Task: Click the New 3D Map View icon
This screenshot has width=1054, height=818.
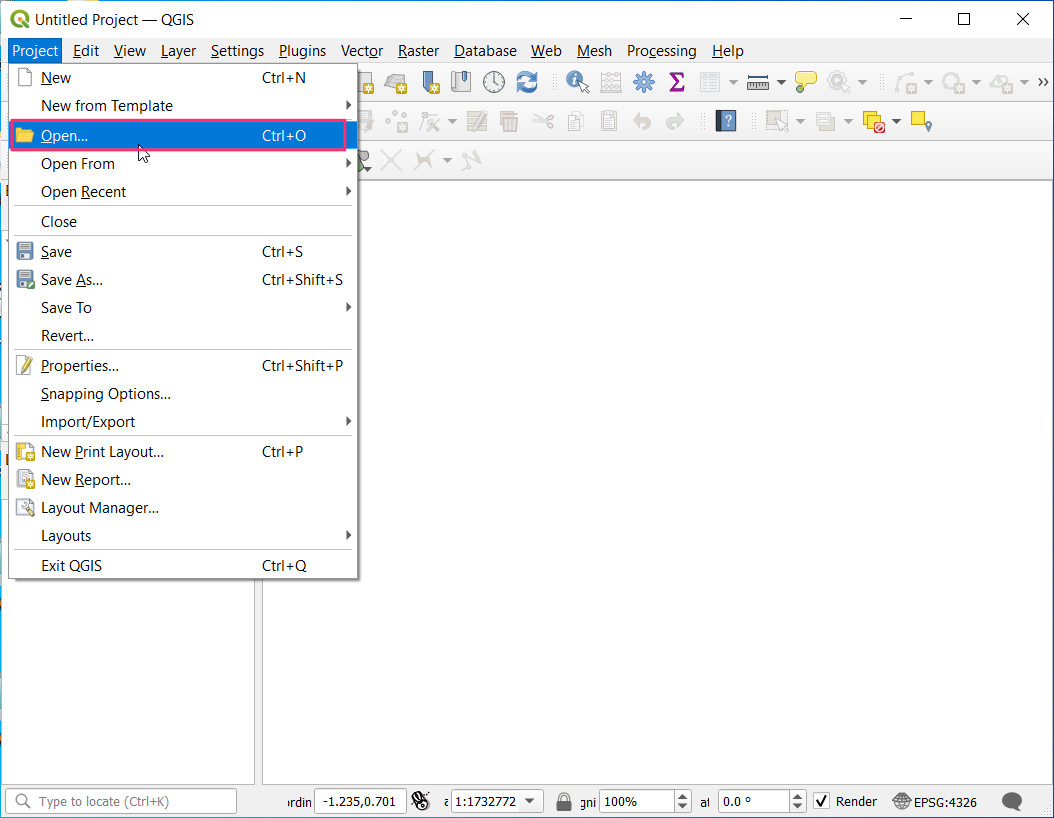Action: (396, 83)
